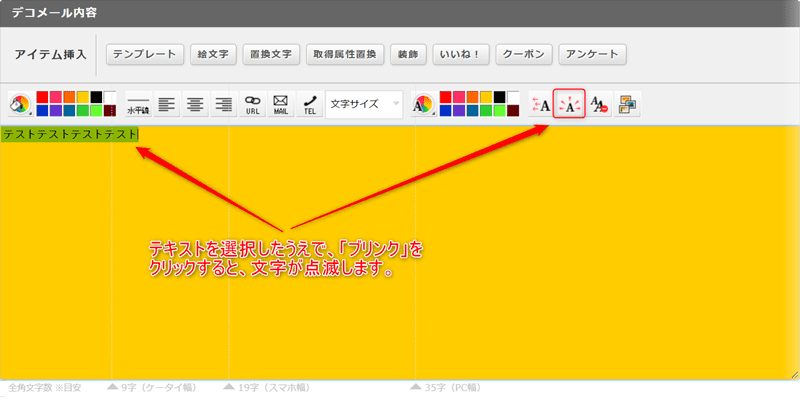
Task: Click the 装飾 button
Action: 408,54
